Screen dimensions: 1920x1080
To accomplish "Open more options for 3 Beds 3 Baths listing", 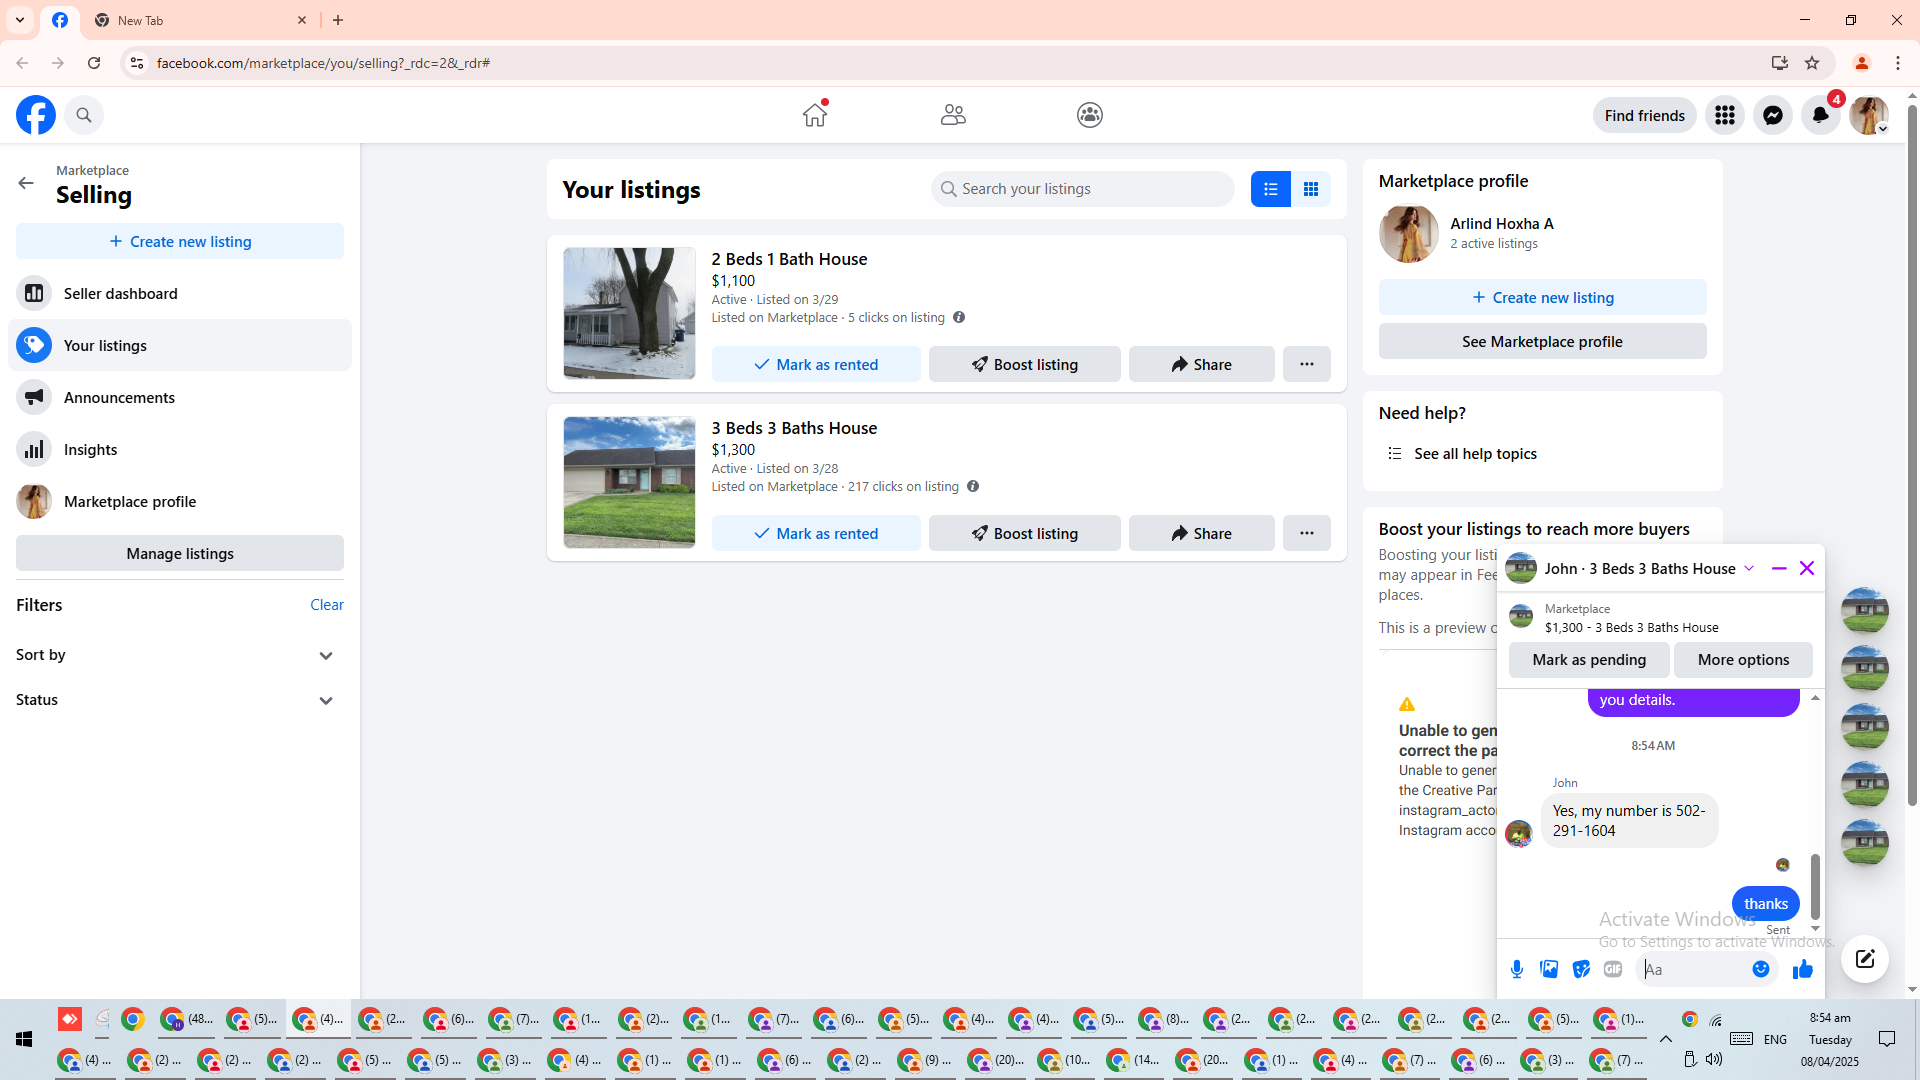I will click(x=1306, y=533).
